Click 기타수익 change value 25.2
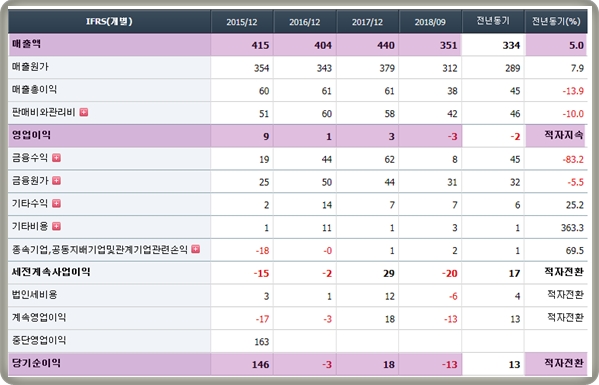This screenshot has height=385, width=599. (575, 205)
